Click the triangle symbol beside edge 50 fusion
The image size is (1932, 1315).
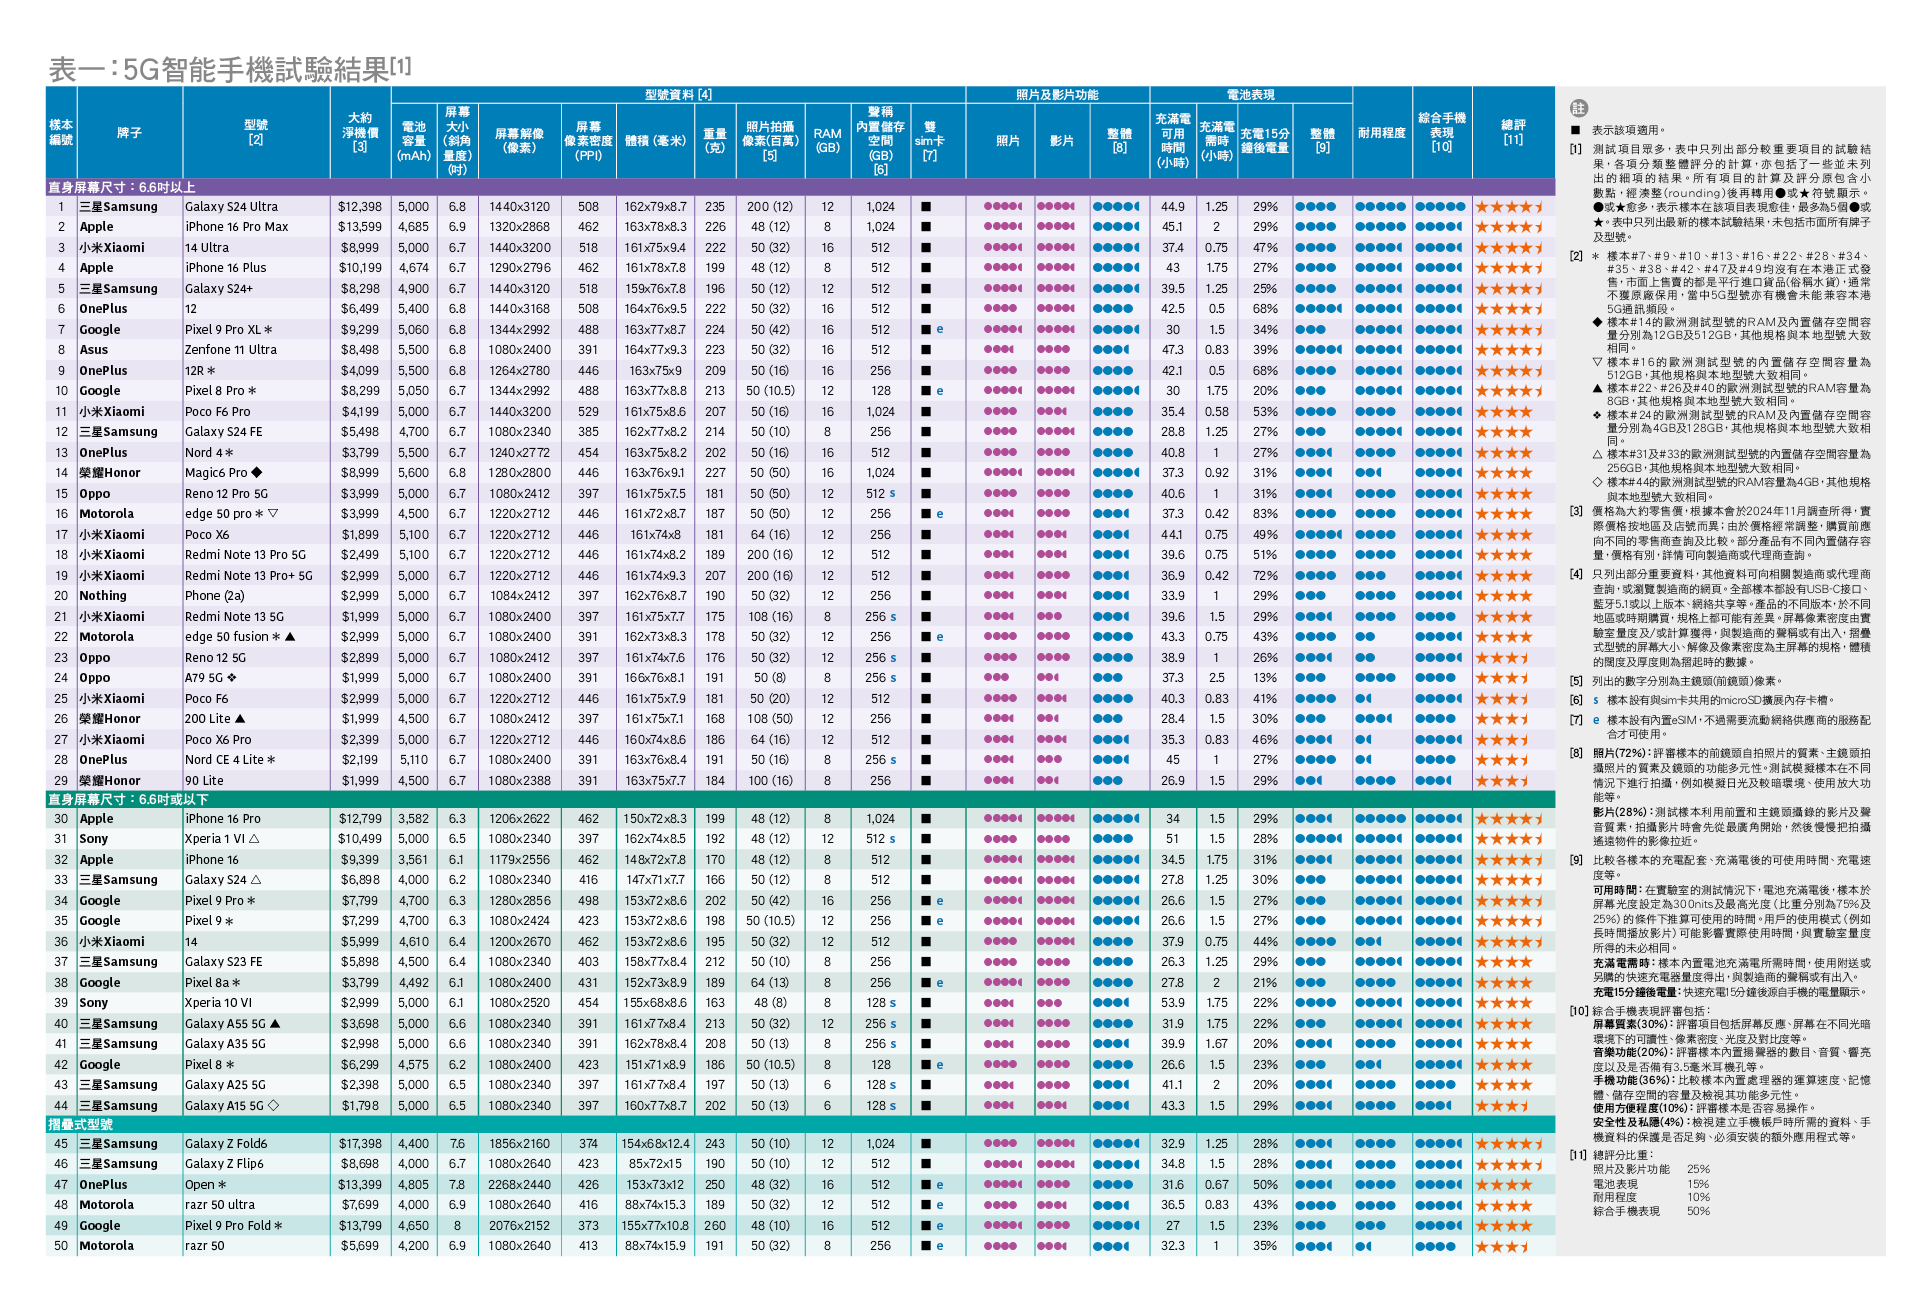point(290,637)
